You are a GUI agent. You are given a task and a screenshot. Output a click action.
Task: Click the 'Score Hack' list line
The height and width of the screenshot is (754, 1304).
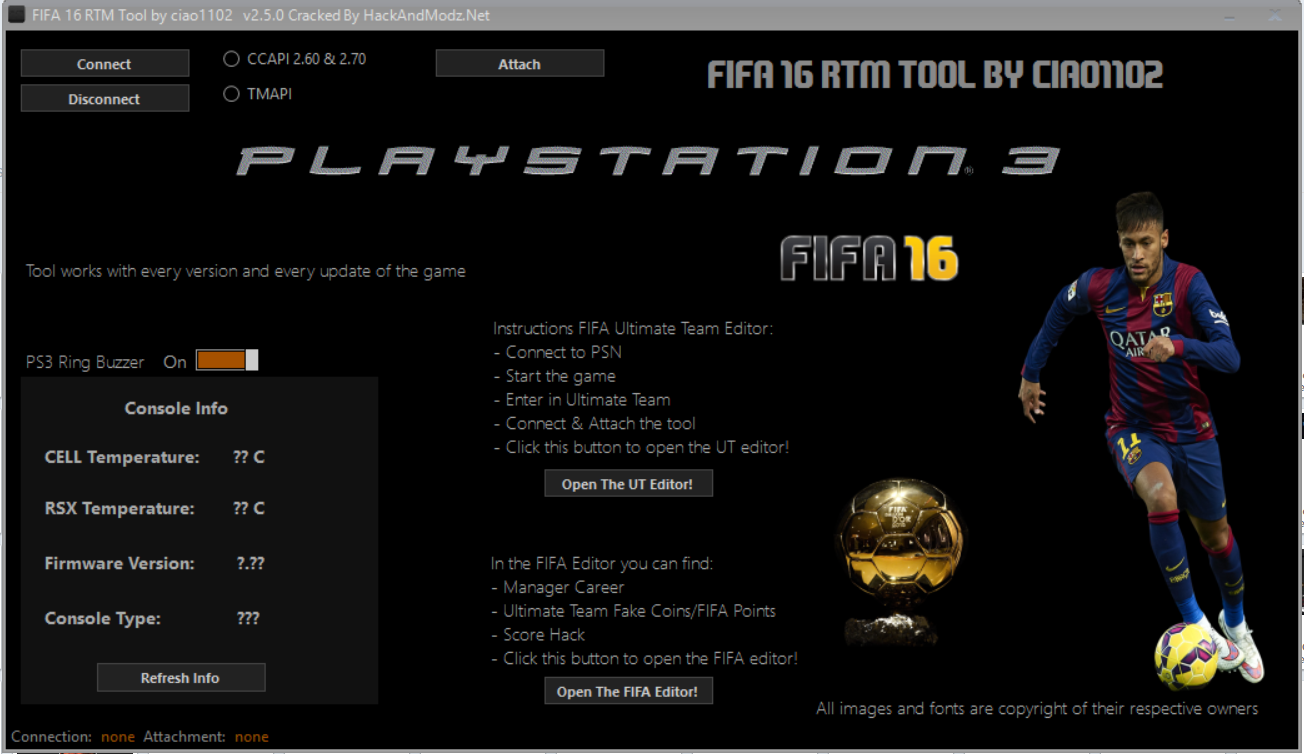(x=538, y=634)
